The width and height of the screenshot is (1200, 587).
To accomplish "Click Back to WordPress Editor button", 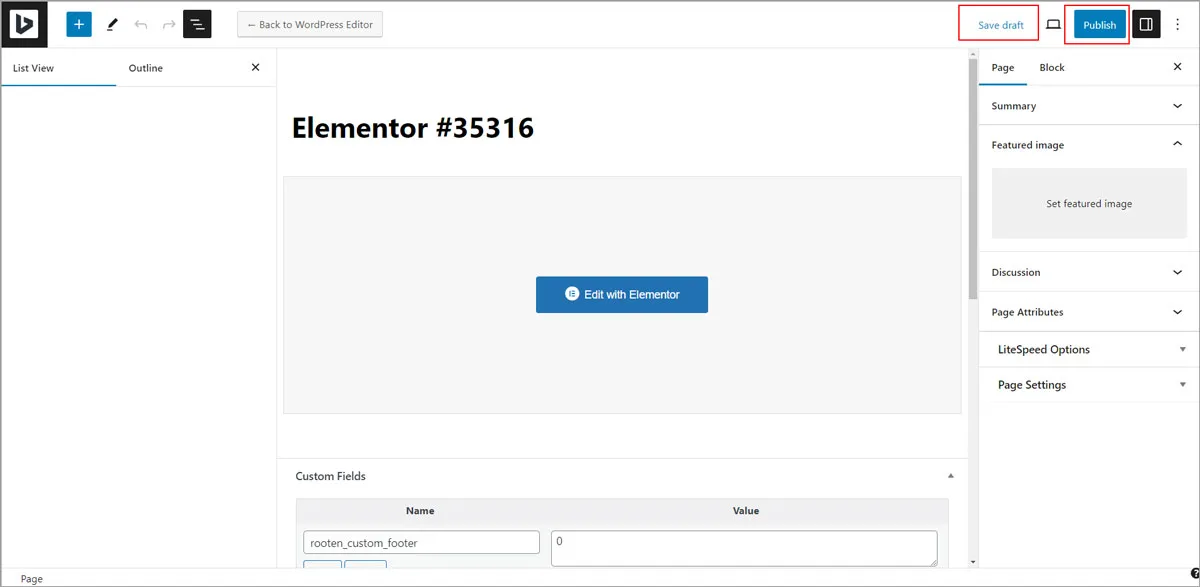I will pyautogui.click(x=310, y=25).
